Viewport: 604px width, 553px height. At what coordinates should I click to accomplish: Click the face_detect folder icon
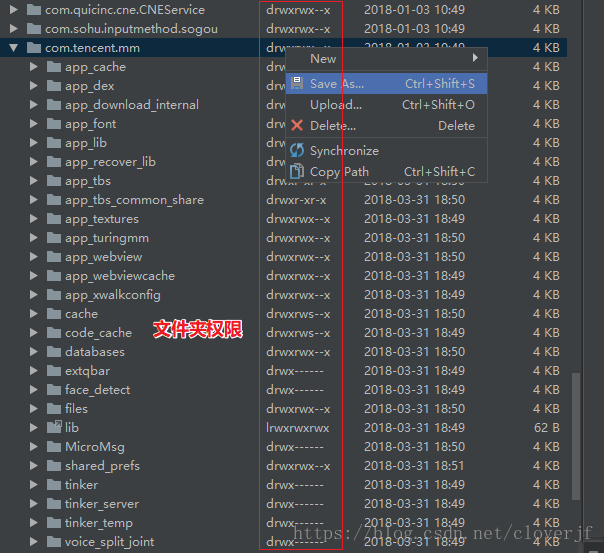point(54,390)
